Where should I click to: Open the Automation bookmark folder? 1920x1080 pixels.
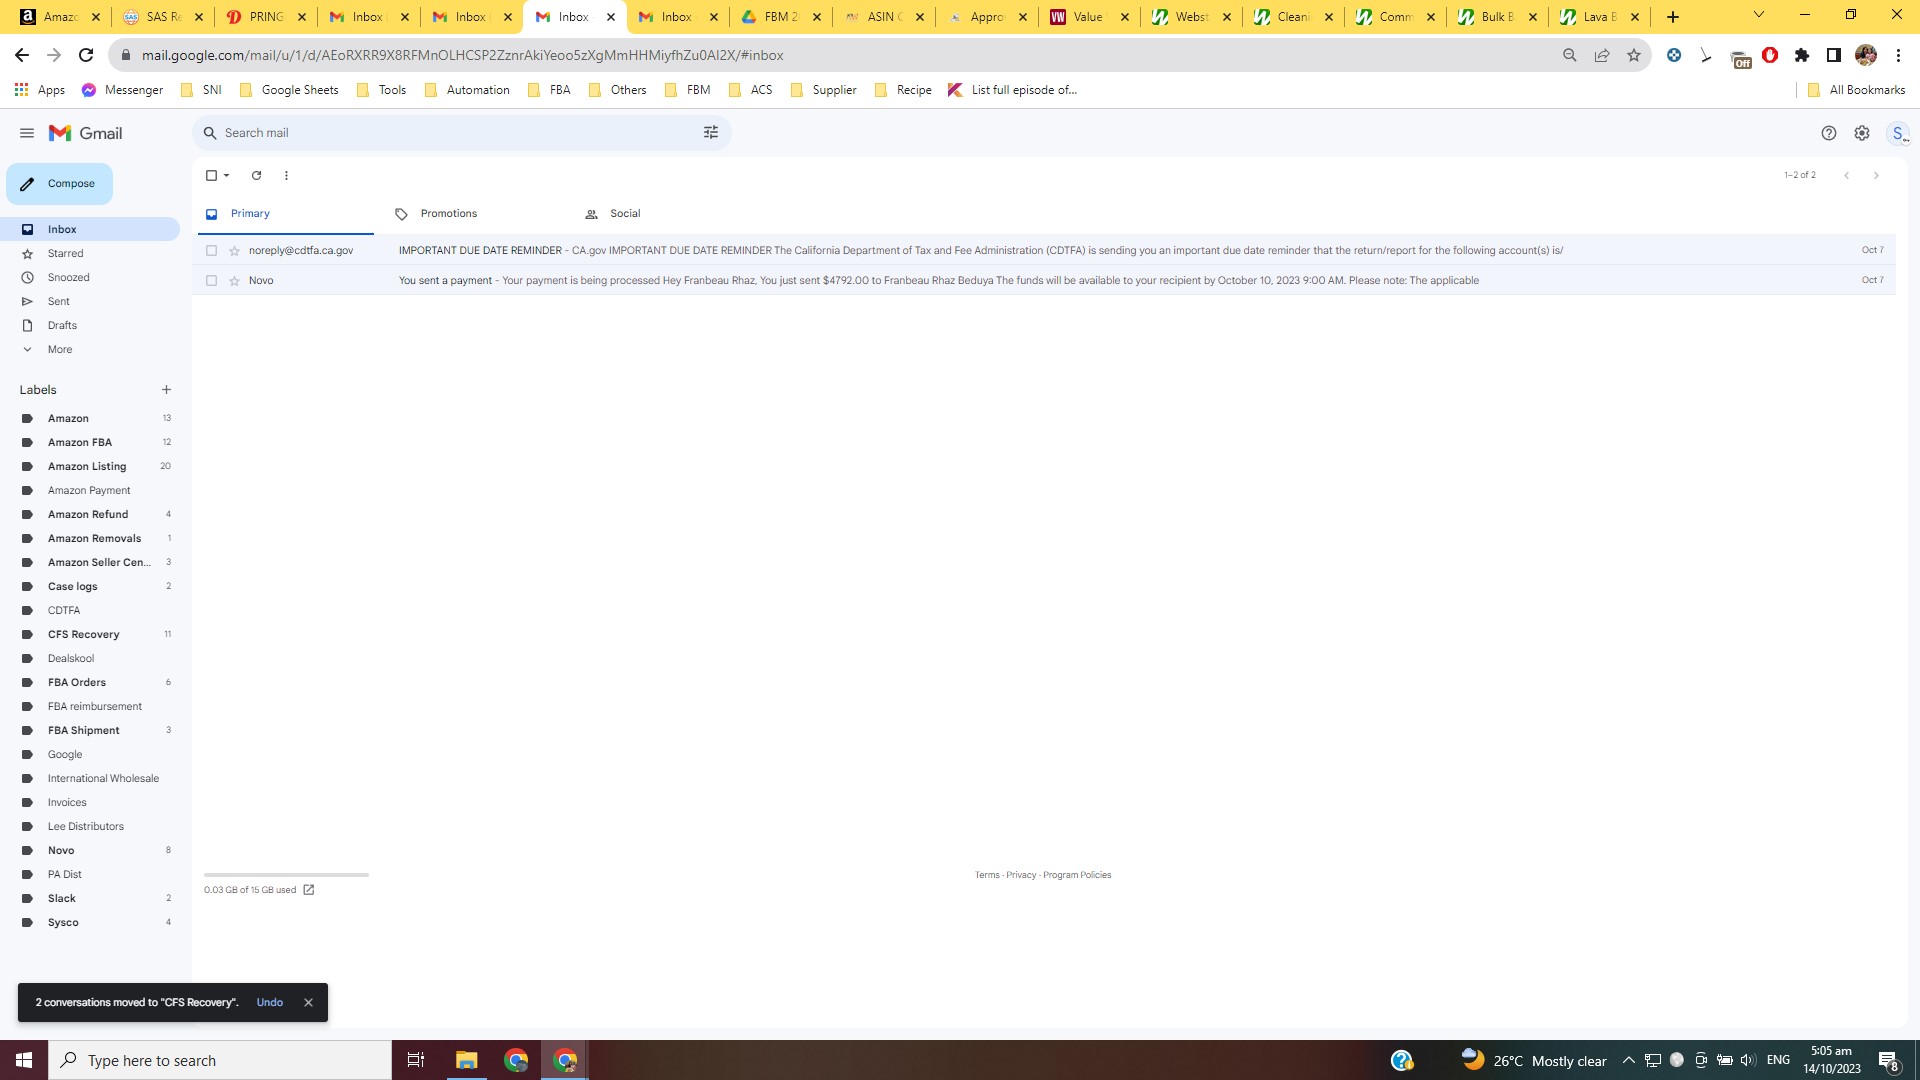coord(467,90)
